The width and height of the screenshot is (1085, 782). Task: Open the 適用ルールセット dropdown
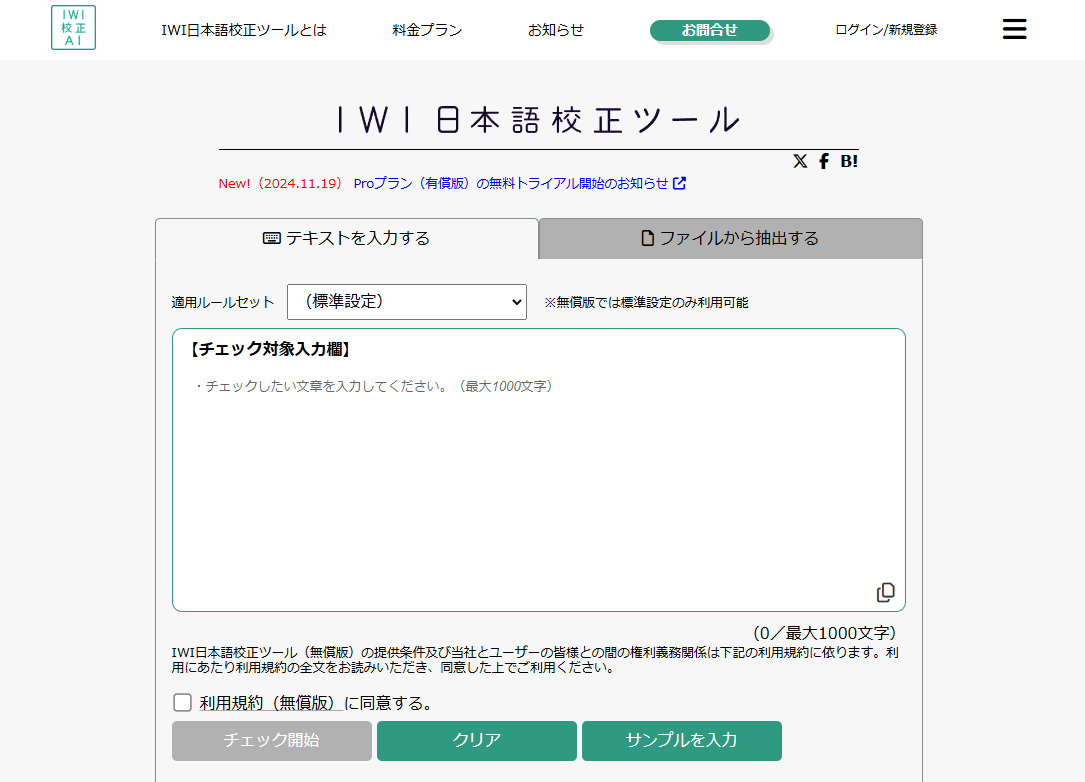(406, 301)
